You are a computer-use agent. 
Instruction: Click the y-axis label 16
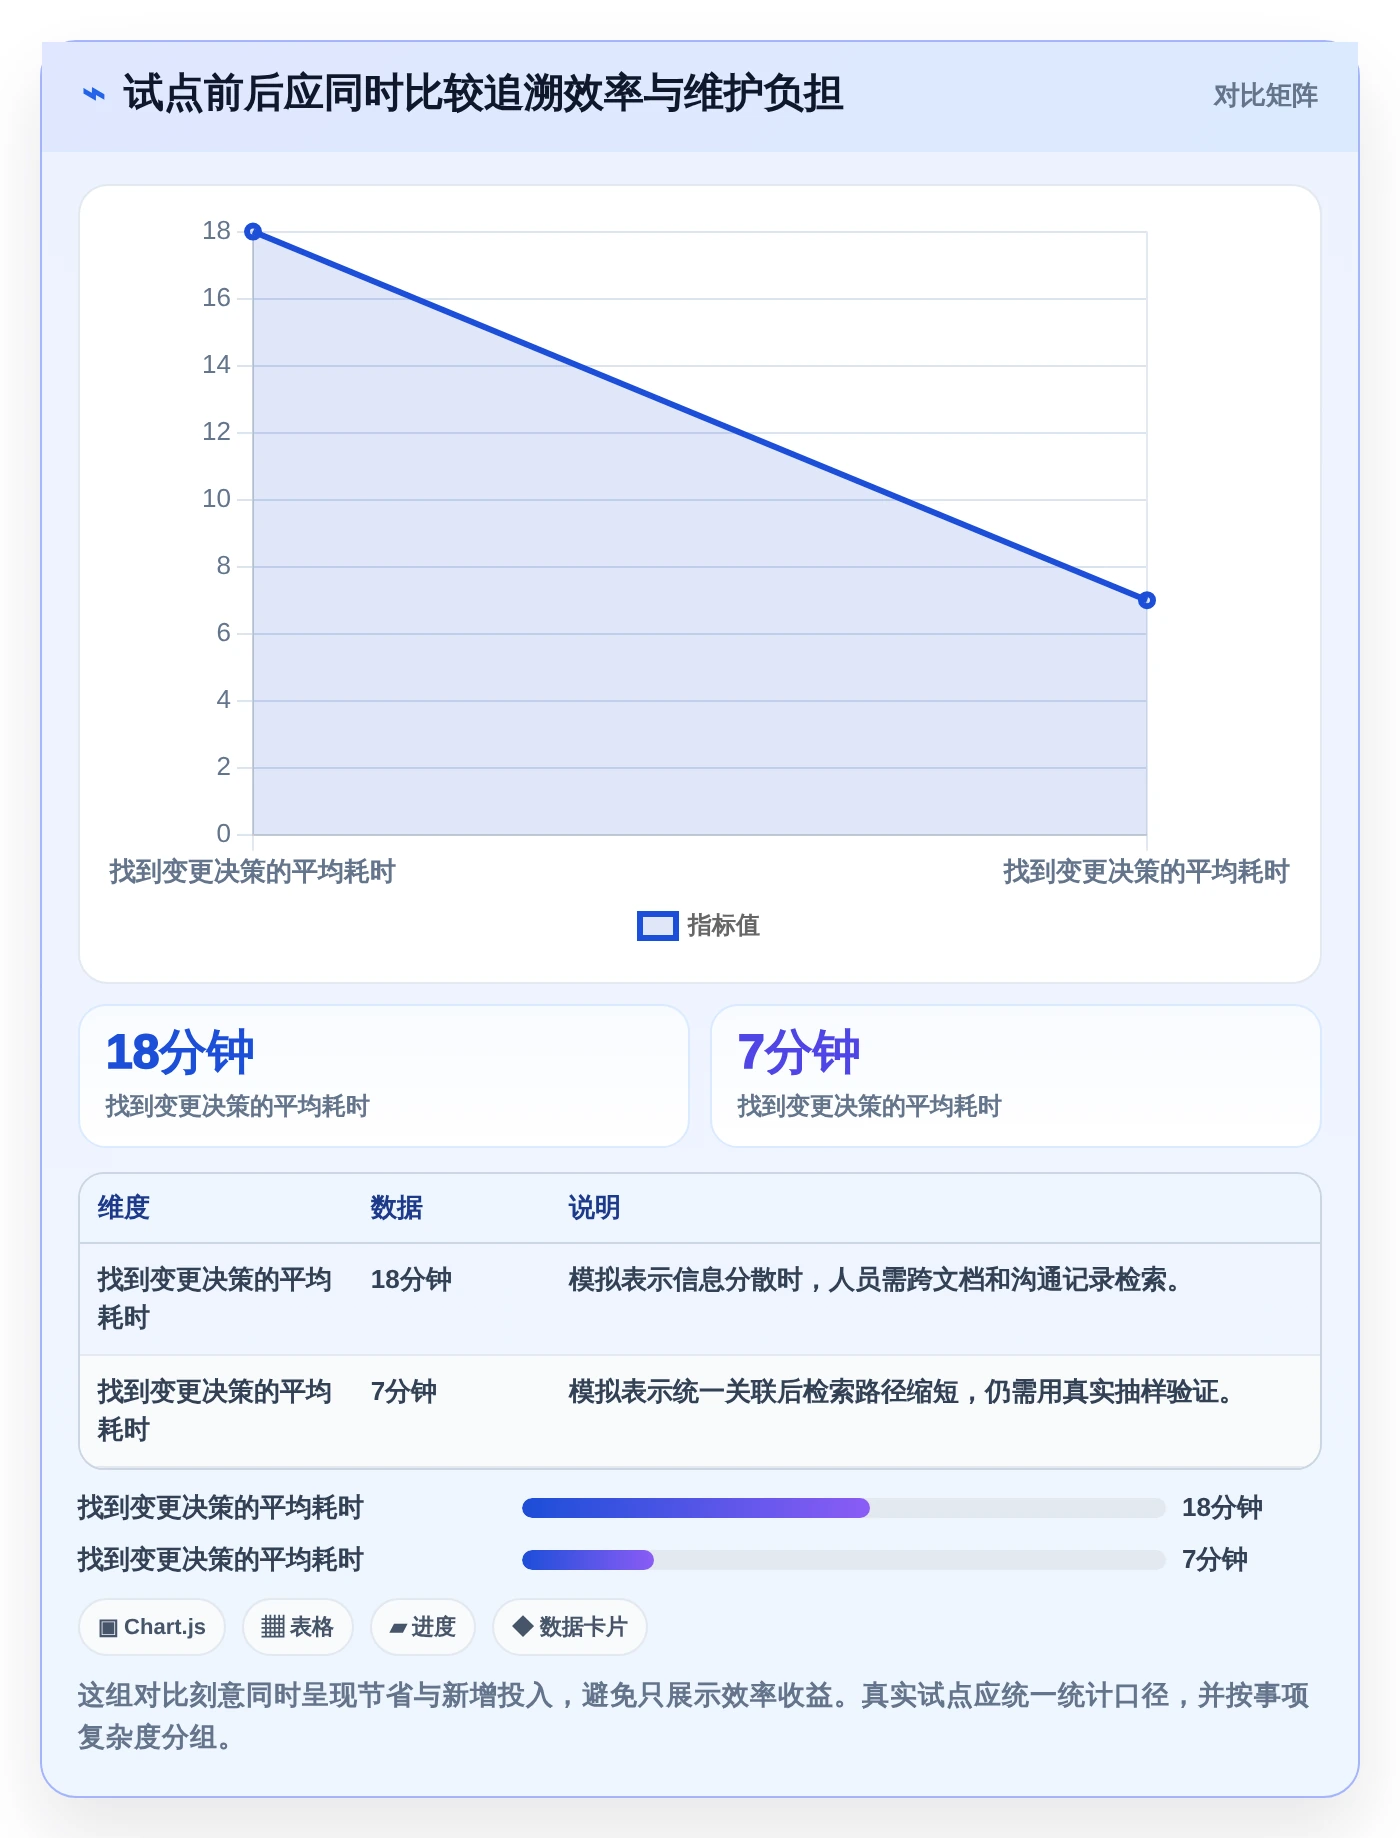pyautogui.click(x=216, y=298)
